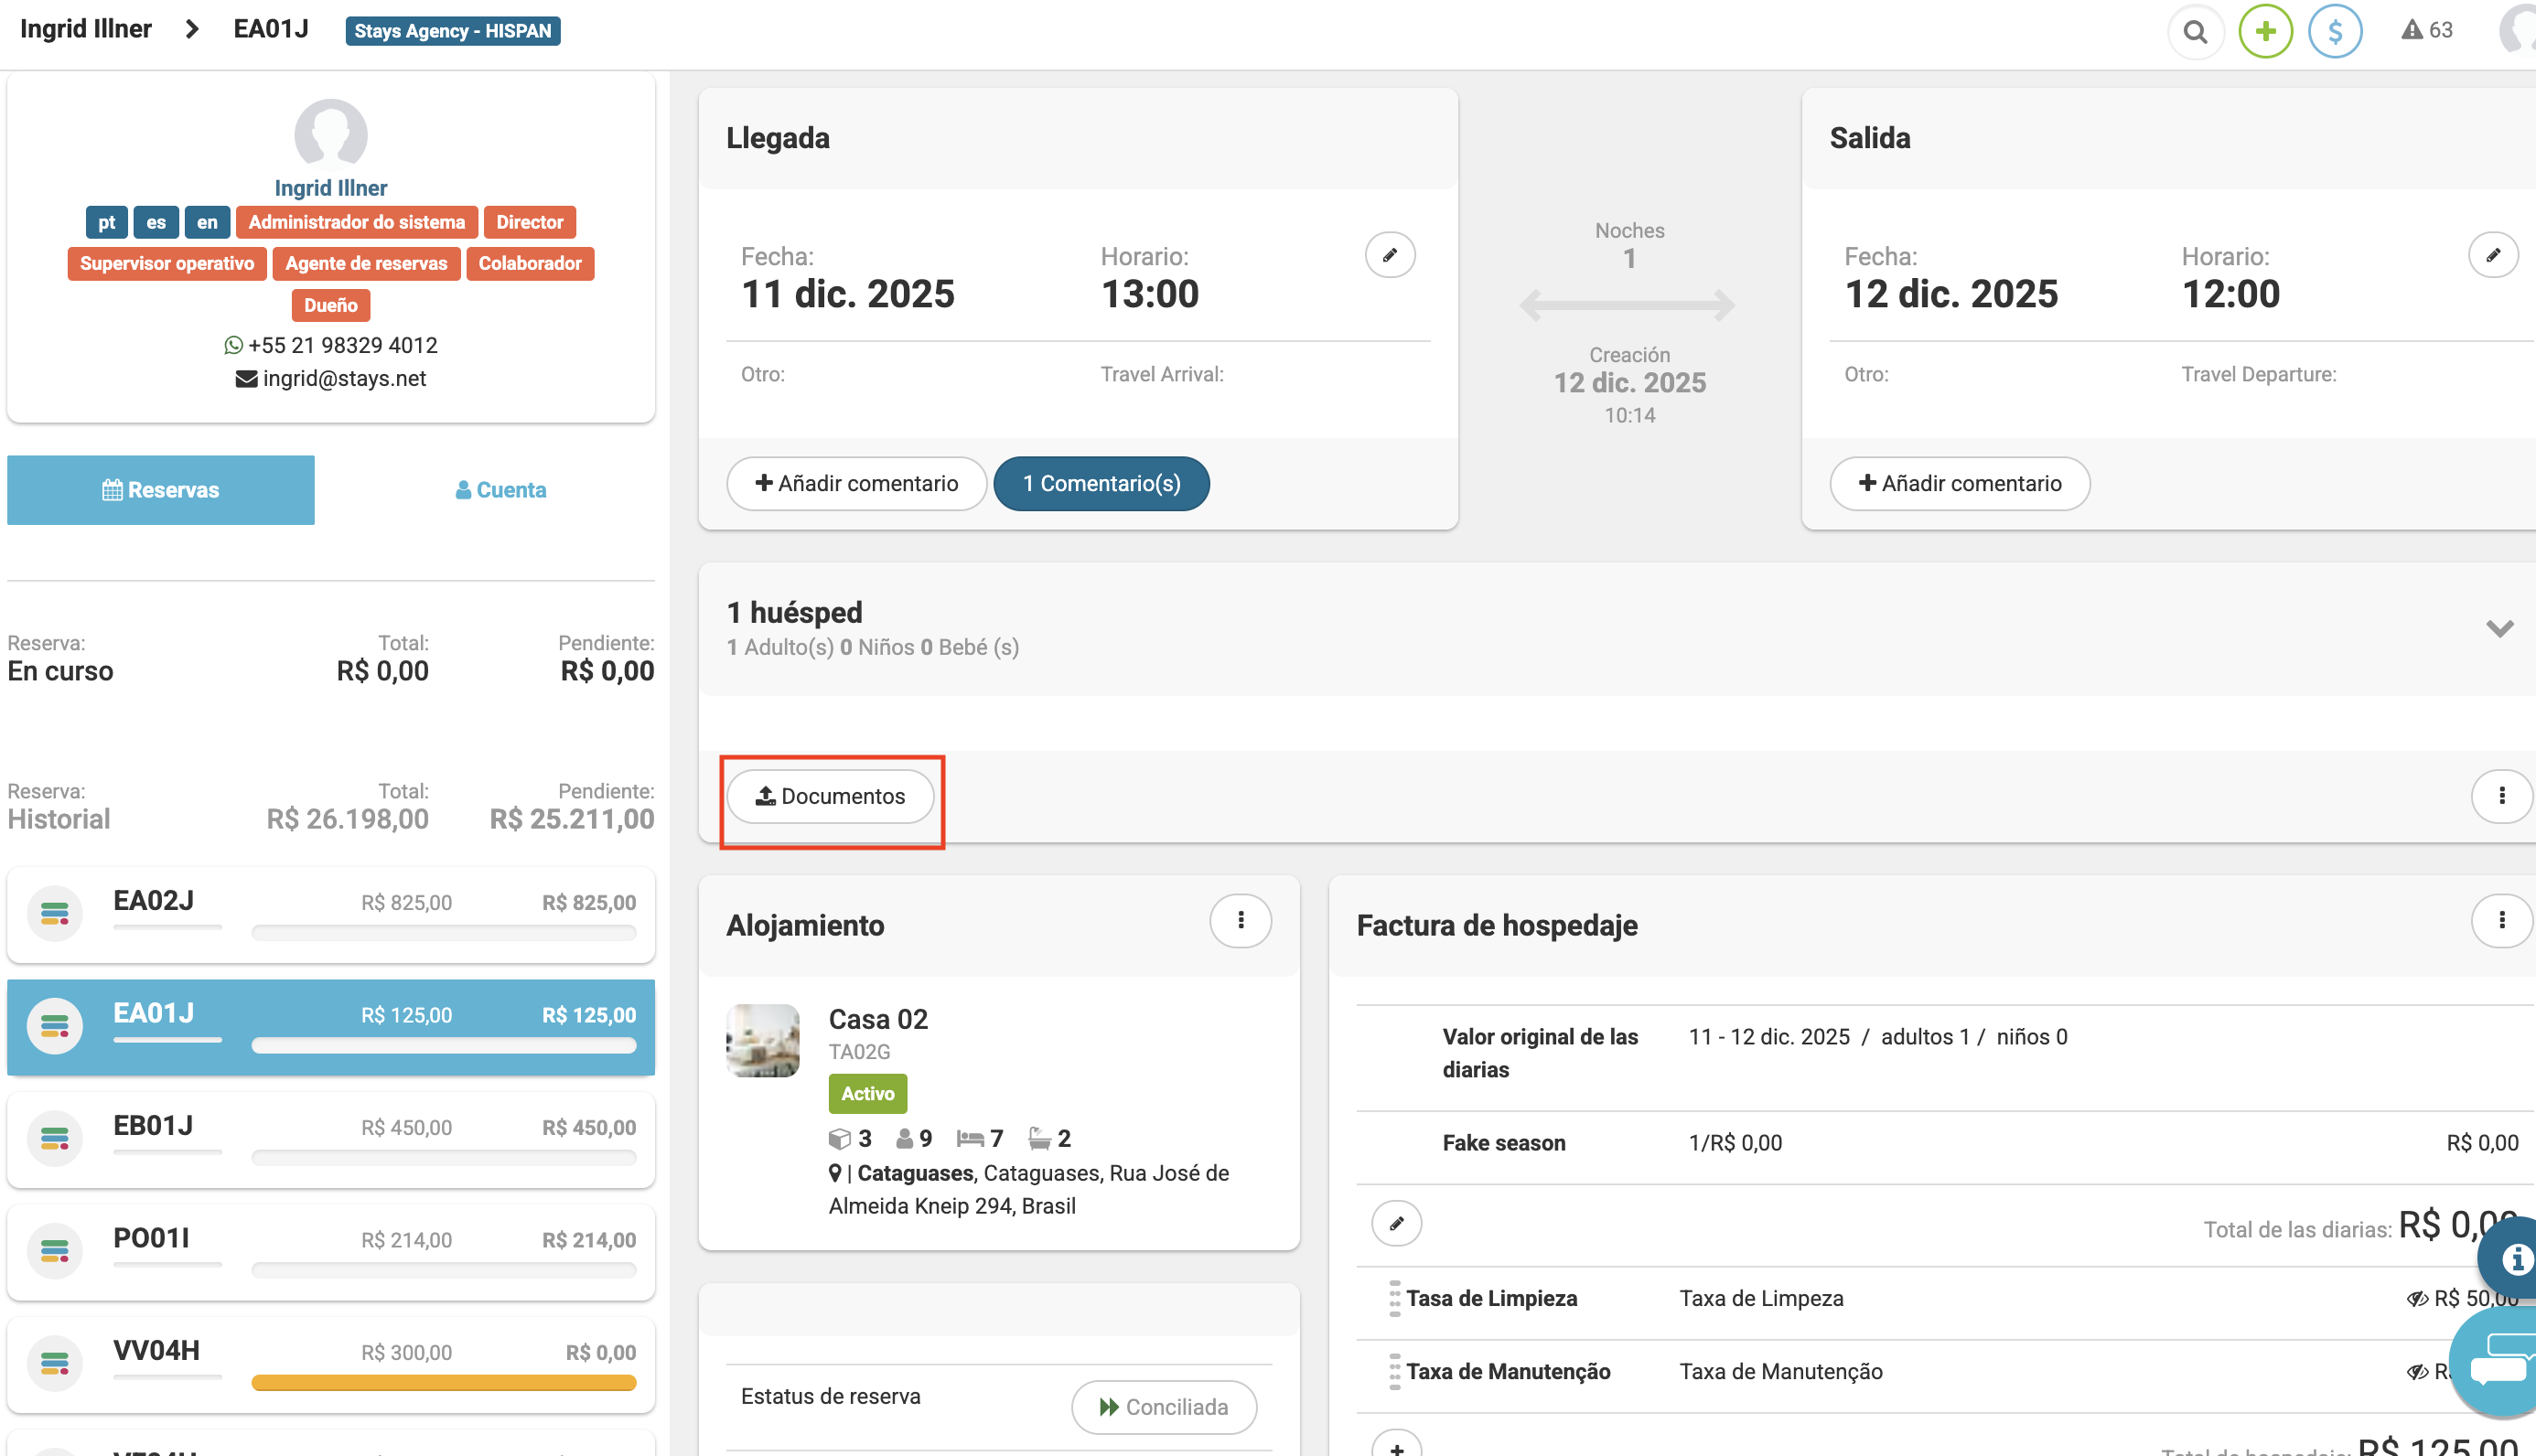Switch to the Cuenta tab
The image size is (2536, 1456).
501,490
